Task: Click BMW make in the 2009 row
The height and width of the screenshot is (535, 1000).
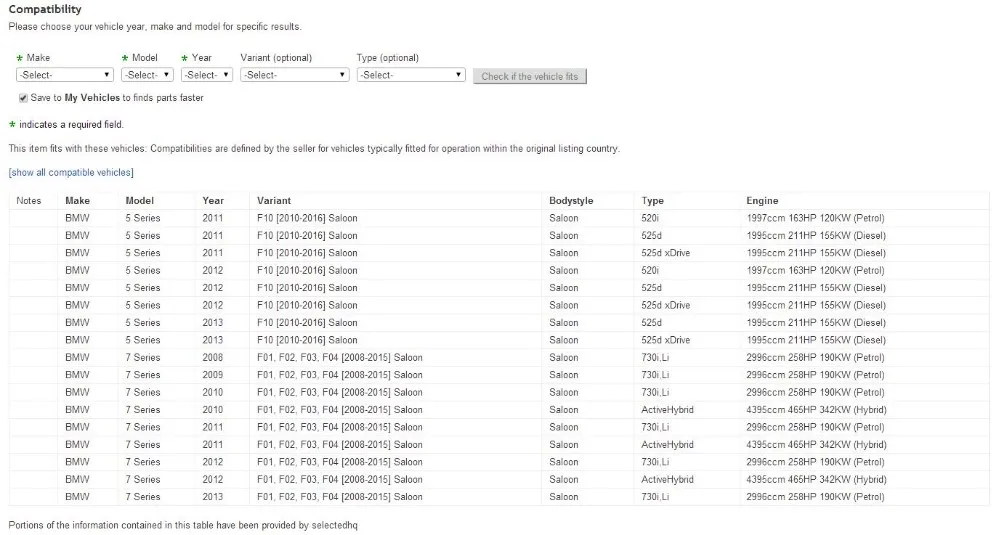Action: (x=77, y=375)
